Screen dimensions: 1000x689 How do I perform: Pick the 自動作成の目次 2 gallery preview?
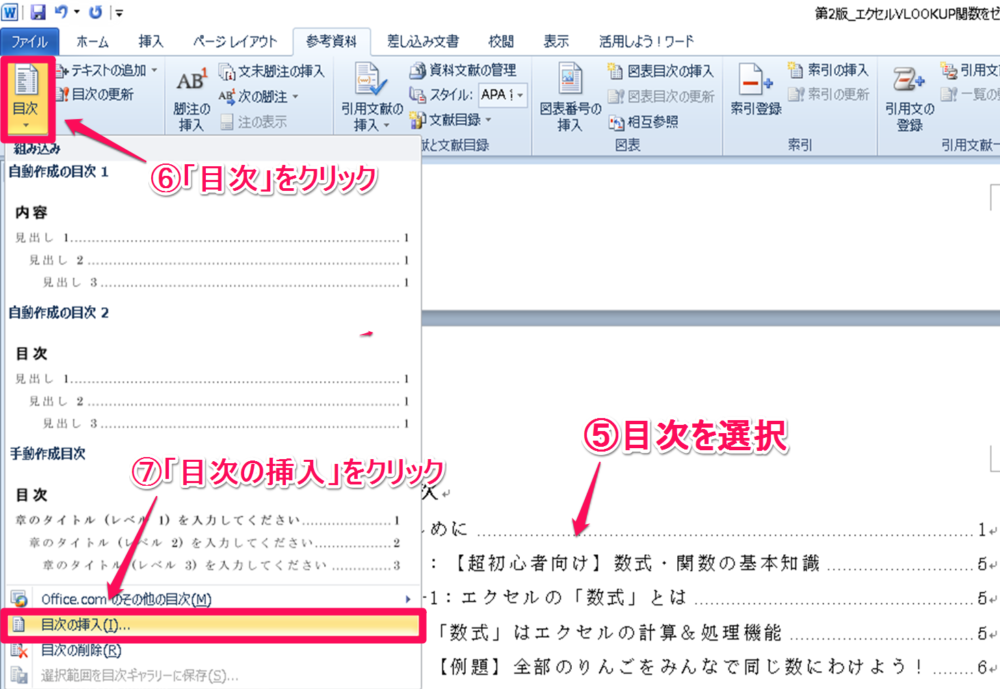point(211,375)
